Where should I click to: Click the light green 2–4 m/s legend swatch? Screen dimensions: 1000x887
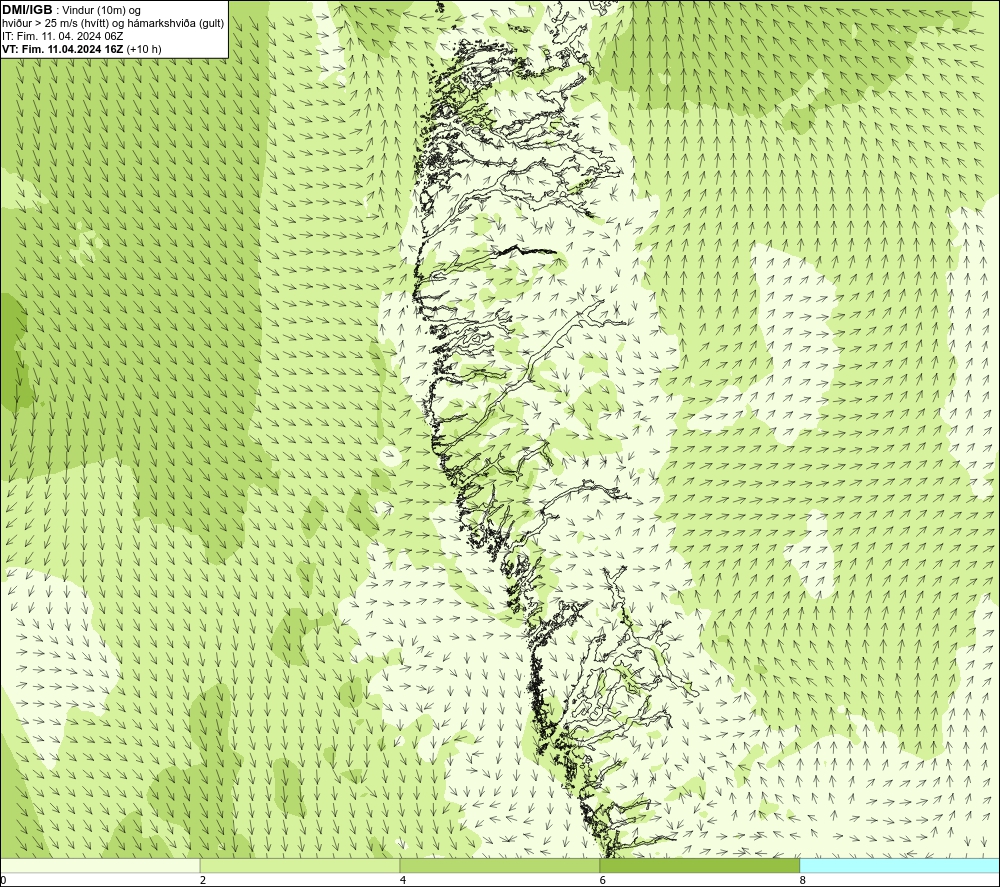[300, 865]
